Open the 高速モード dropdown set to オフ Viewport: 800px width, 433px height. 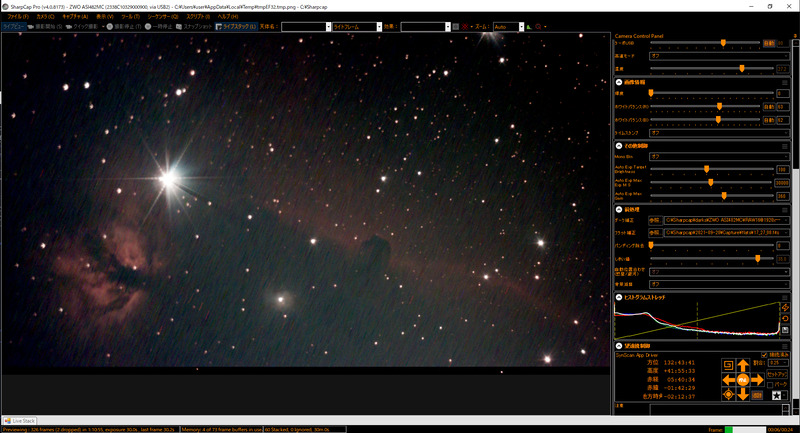719,56
